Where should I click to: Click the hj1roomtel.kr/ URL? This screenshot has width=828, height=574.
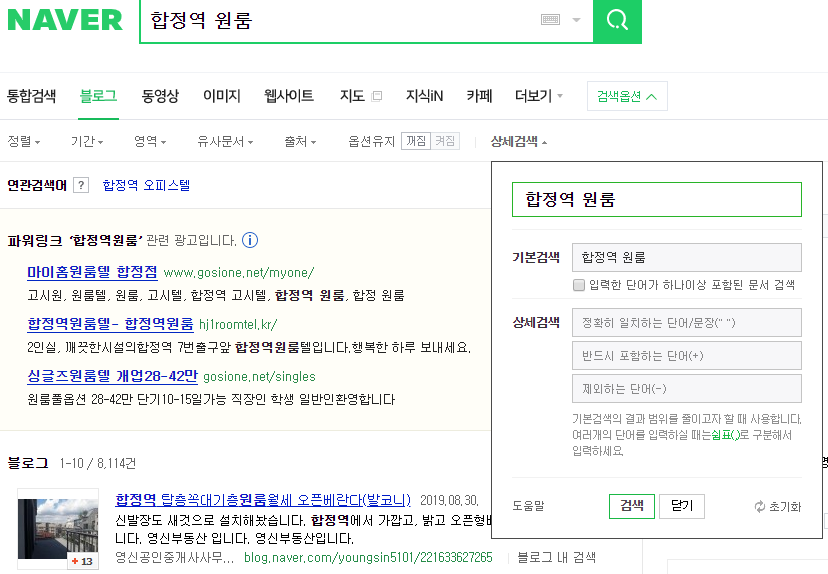pyautogui.click(x=238, y=324)
